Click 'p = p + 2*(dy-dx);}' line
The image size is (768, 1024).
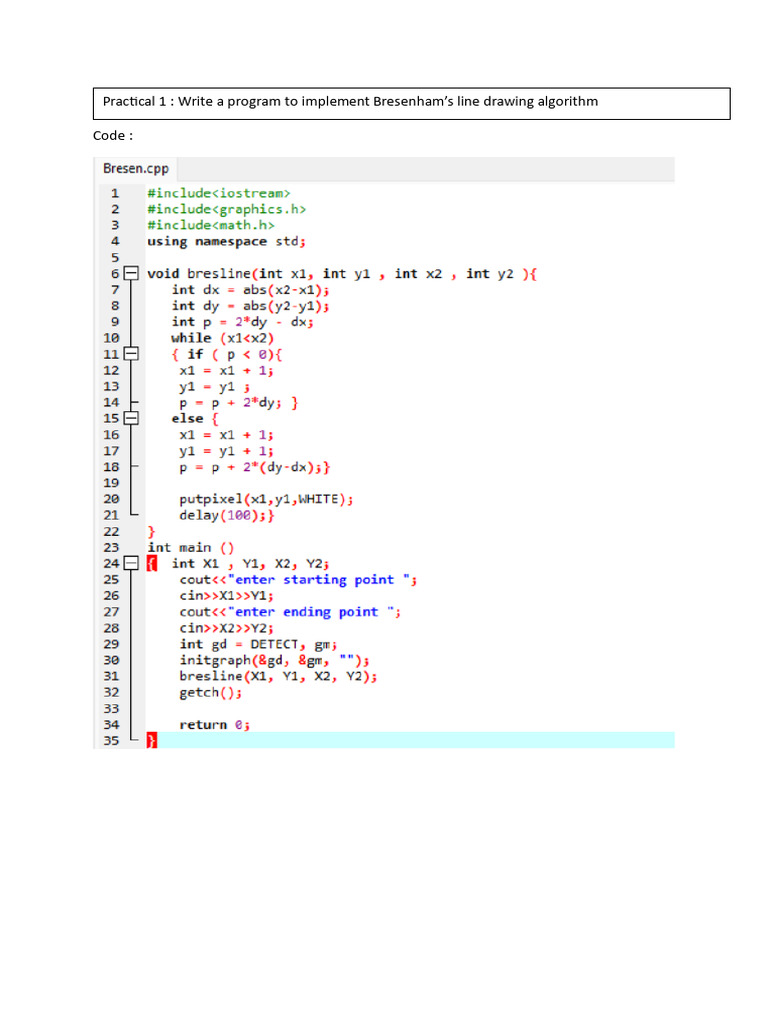pos(255,467)
